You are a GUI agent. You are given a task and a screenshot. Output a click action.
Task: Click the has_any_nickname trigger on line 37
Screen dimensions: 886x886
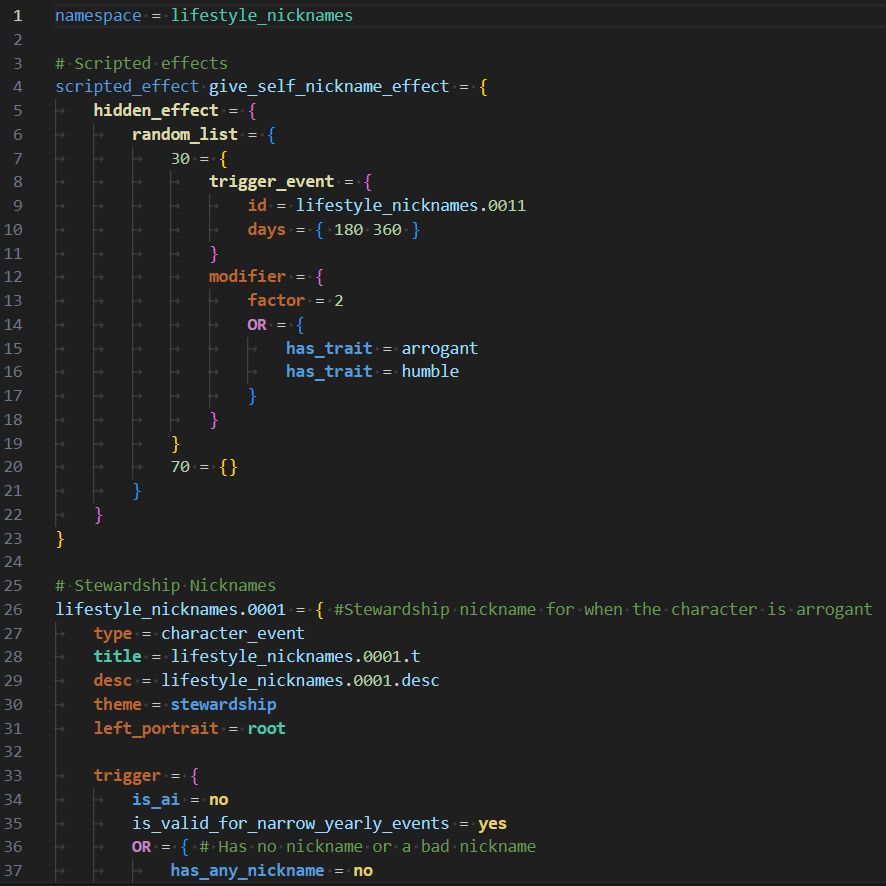247,870
